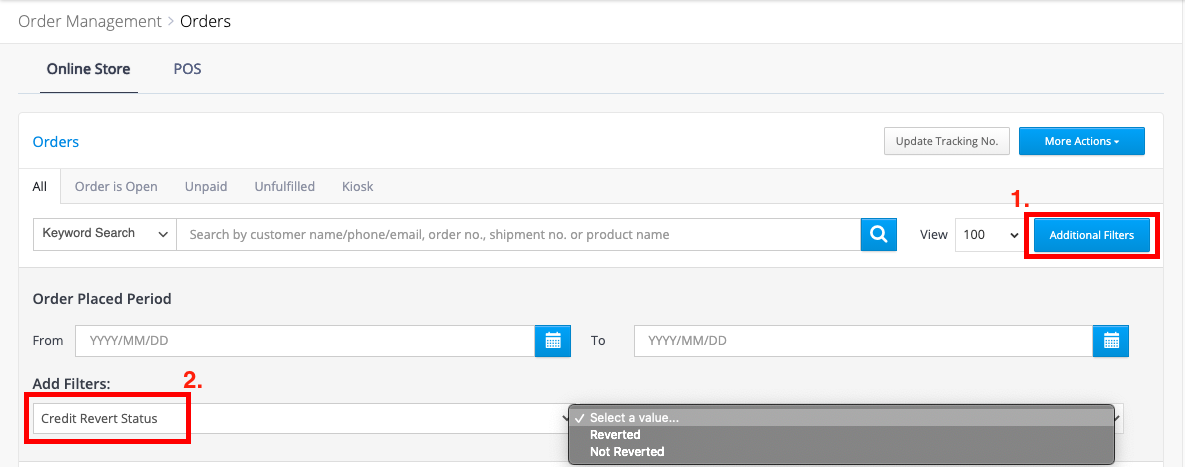Pick the 'Select a value...' option
Screen dimensions: 1185x467
(841, 418)
